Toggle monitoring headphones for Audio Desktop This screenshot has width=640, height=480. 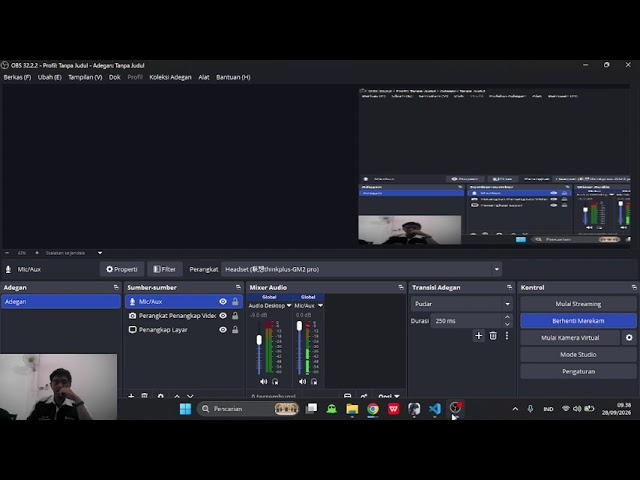pos(275,382)
